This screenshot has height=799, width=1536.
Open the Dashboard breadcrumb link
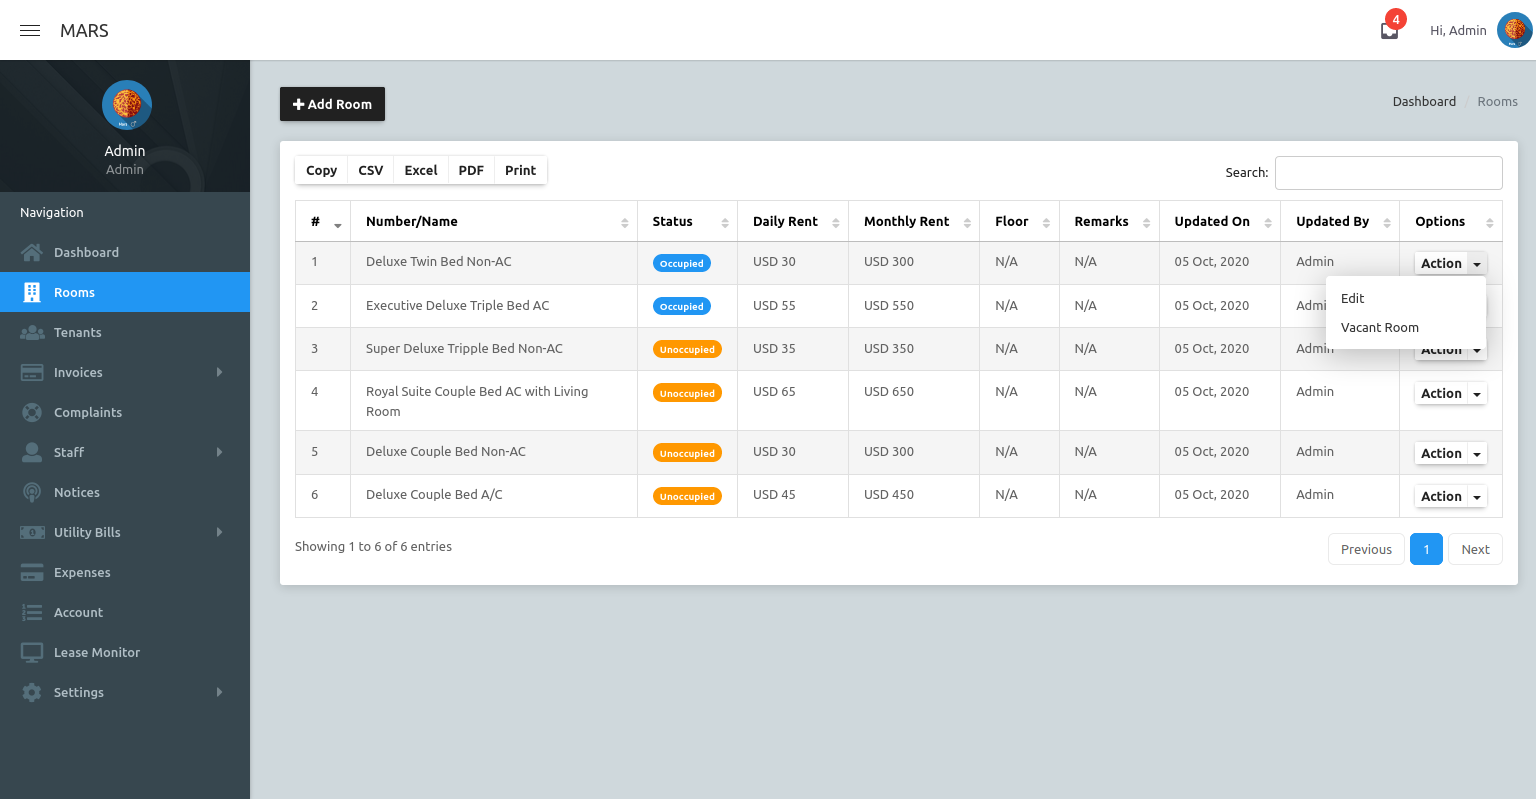tap(1424, 101)
